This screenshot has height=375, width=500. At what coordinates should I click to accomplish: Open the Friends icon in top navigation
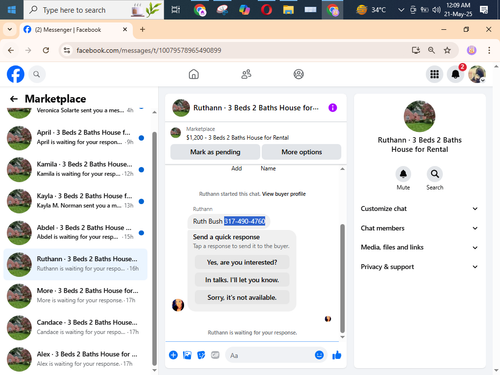tap(246, 74)
